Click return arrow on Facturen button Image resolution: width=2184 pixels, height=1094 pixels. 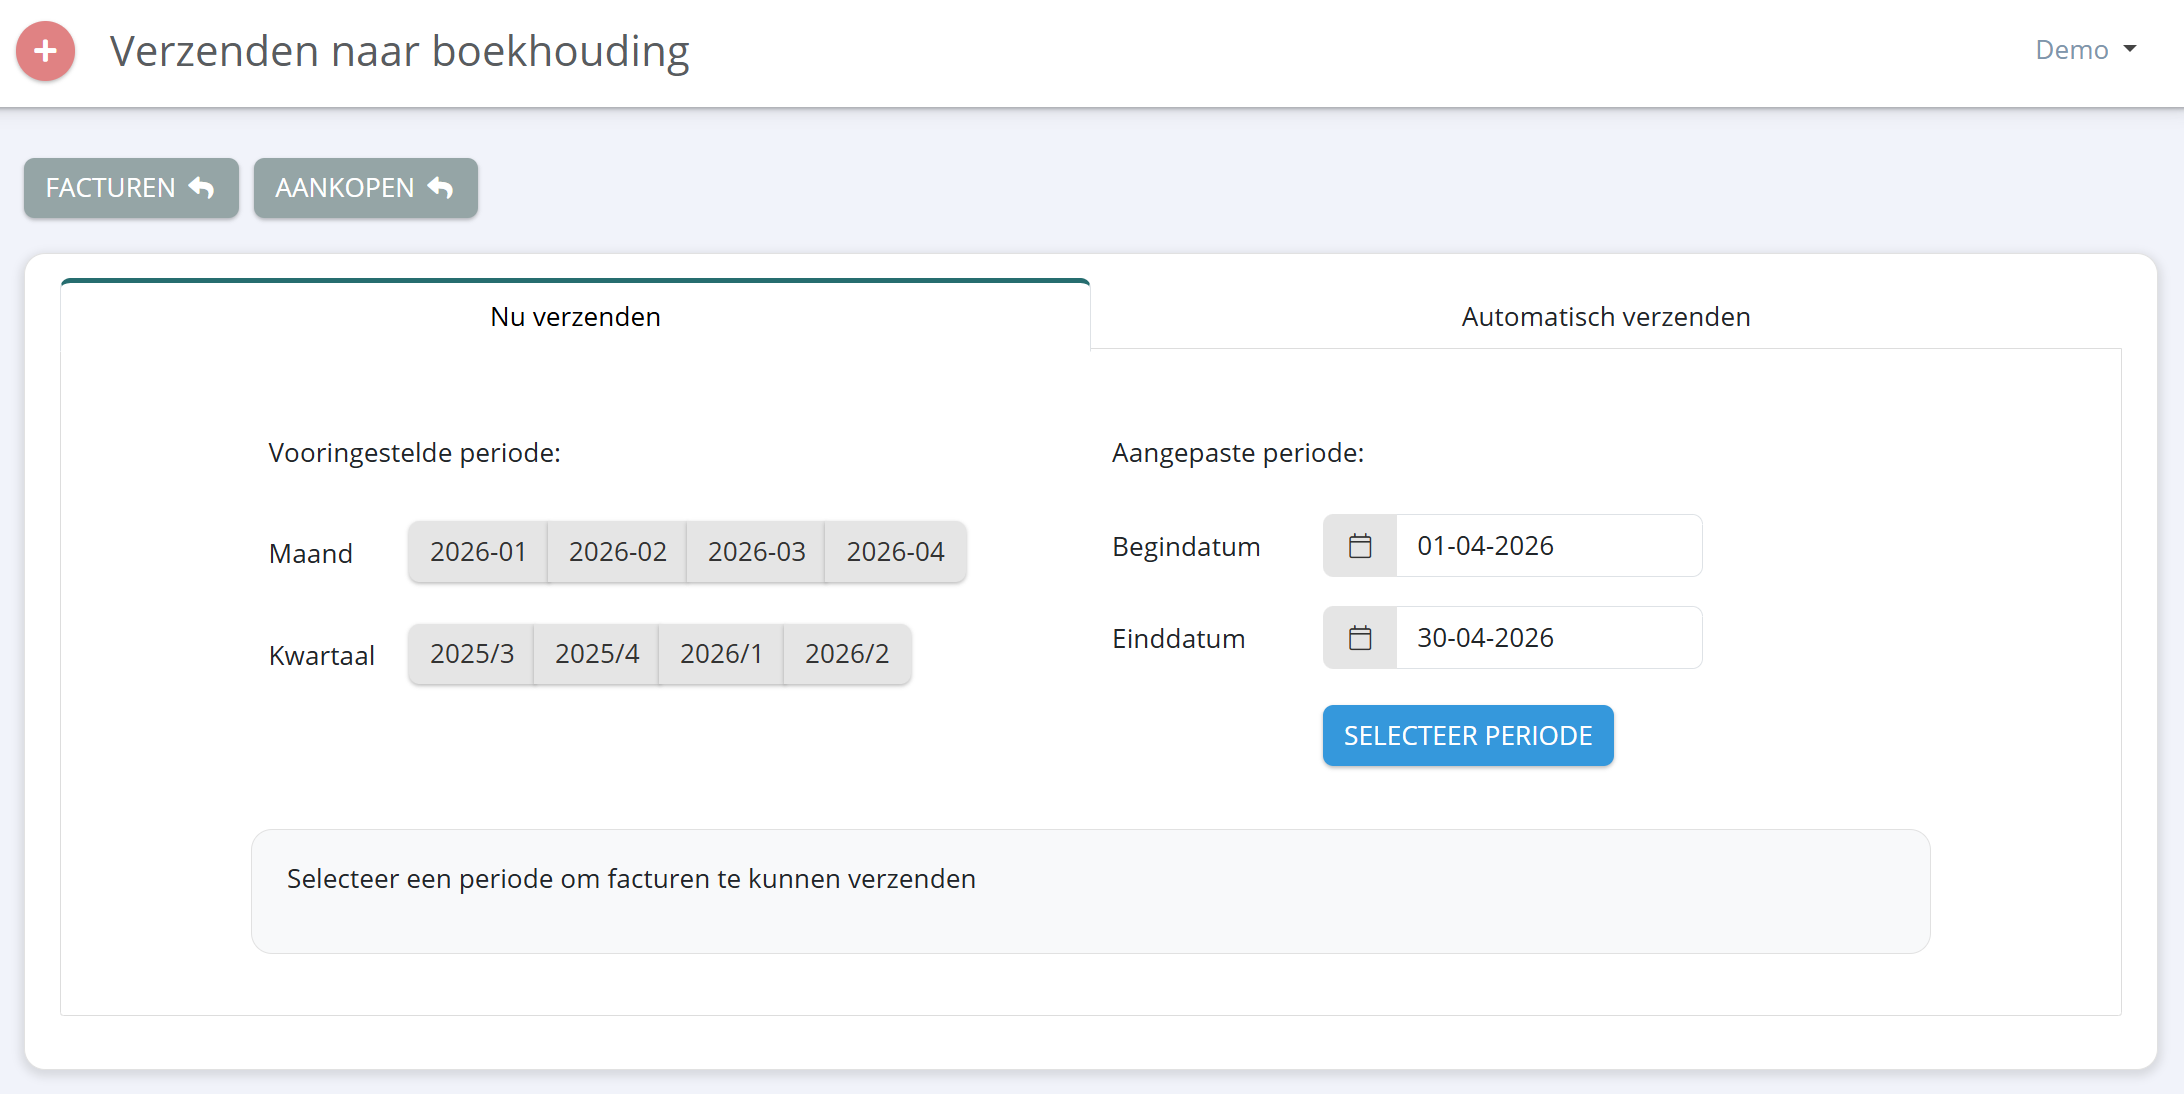coord(202,188)
